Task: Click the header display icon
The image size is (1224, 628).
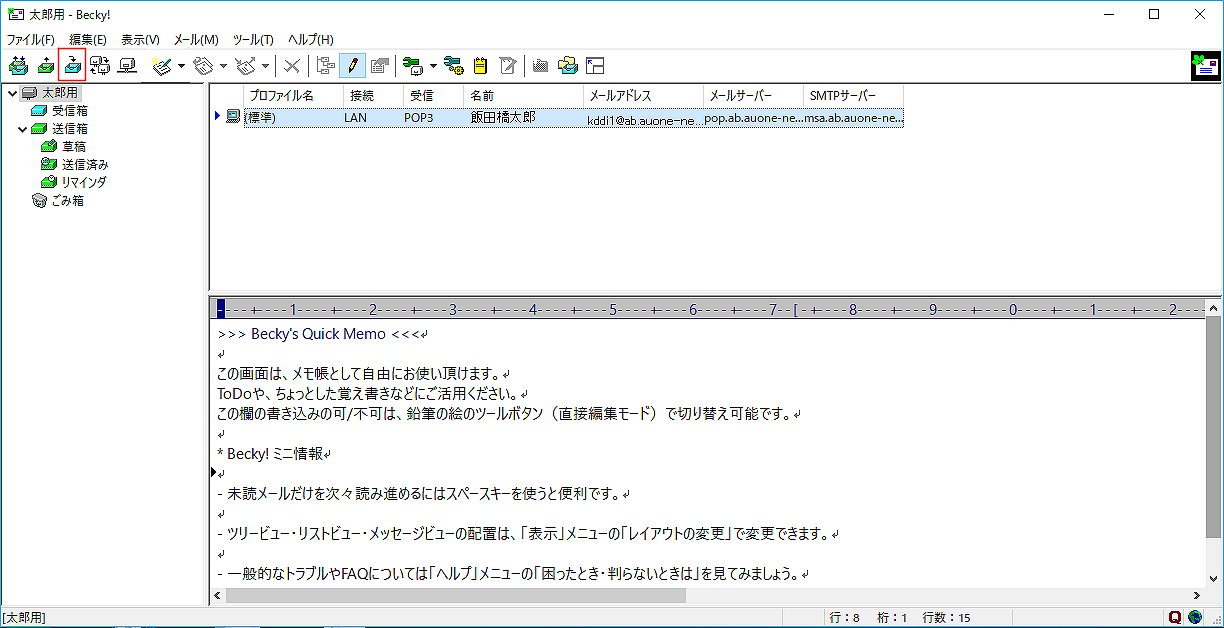Action: (379, 66)
